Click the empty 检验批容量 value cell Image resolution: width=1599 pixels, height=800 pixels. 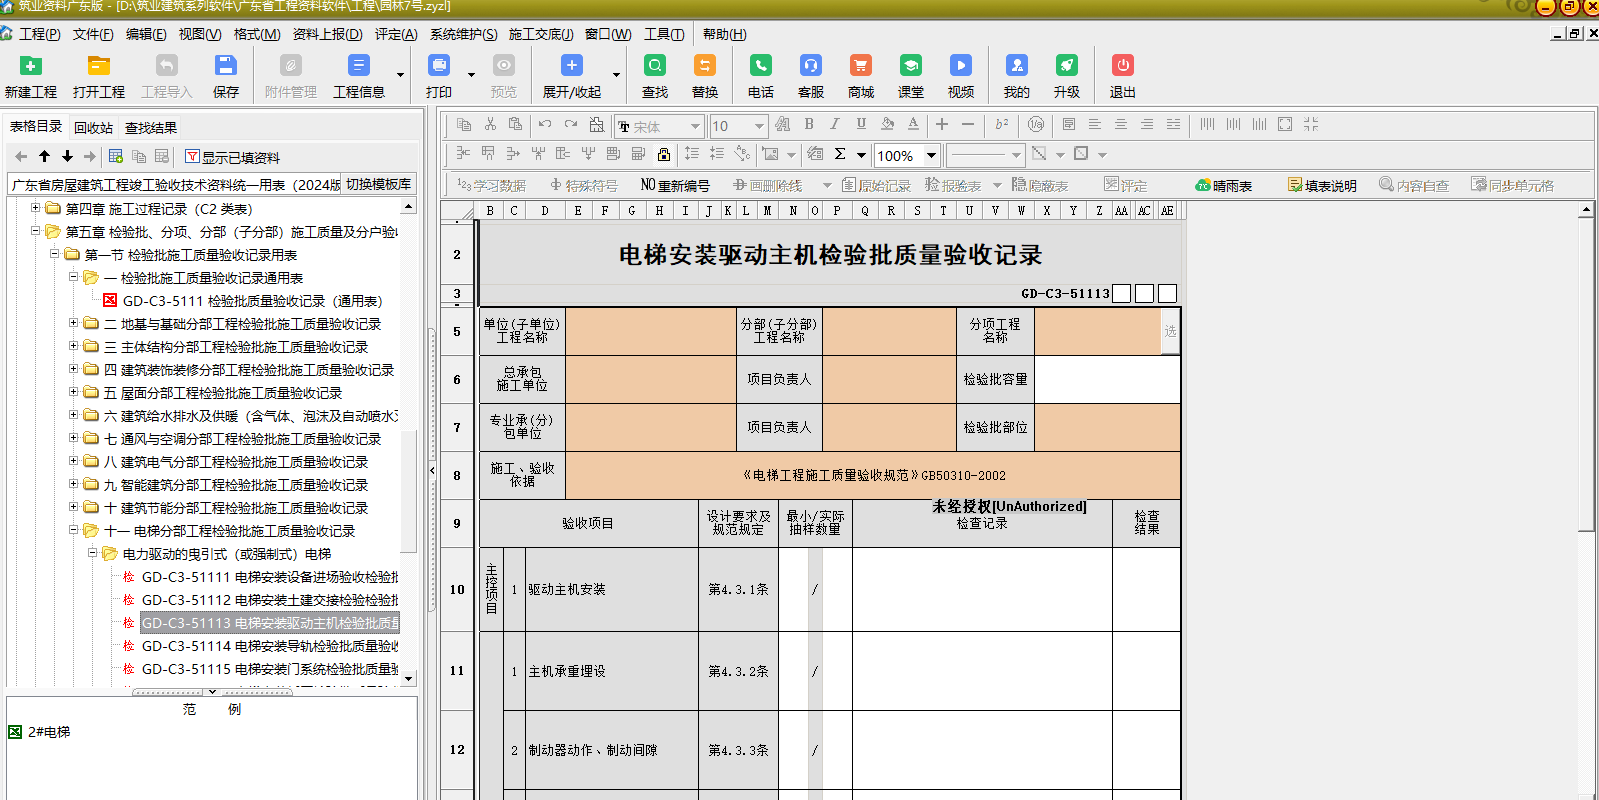point(1107,380)
